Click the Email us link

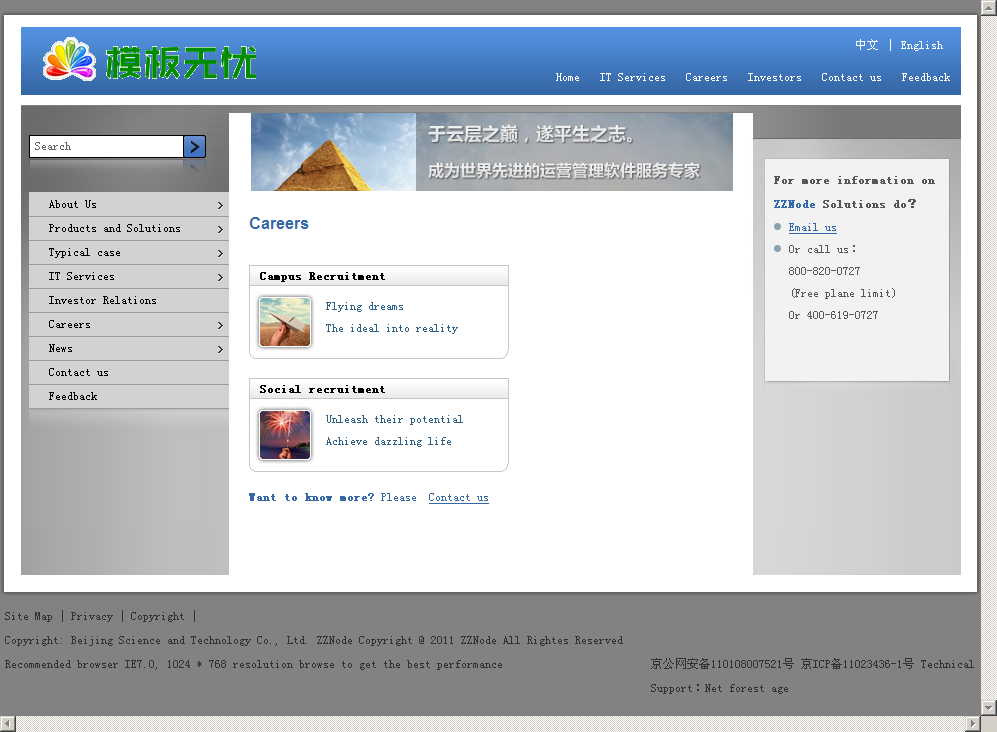(812, 228)
